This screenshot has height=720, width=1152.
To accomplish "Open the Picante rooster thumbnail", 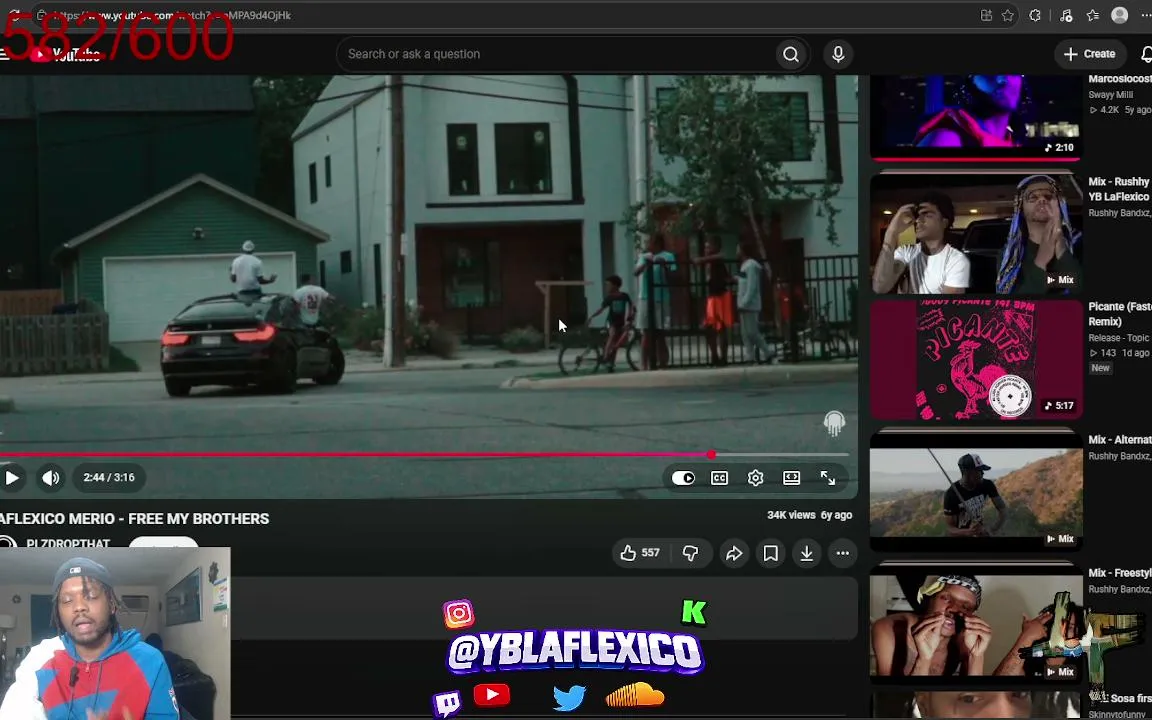I will pos(976,359).
